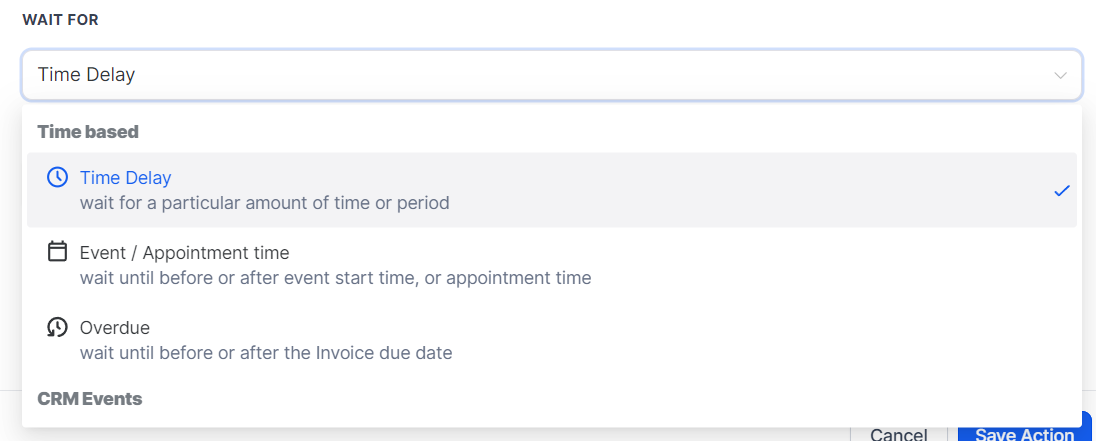This screenshot has height=441, width=1096.
Task: Click the Save Action button
Action: click(1024, 434)
